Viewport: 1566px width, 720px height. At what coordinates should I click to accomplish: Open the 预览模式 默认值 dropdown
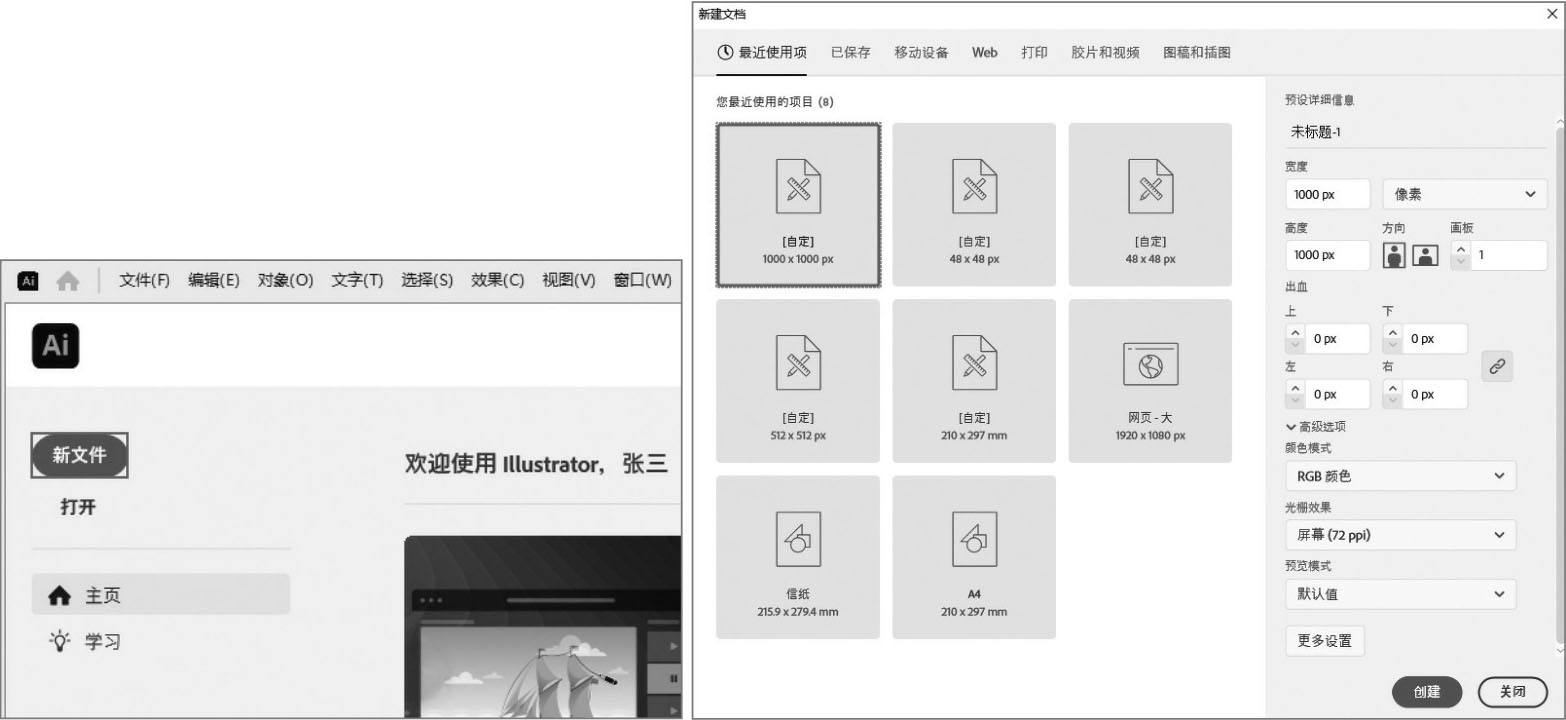click(1401, 594)
